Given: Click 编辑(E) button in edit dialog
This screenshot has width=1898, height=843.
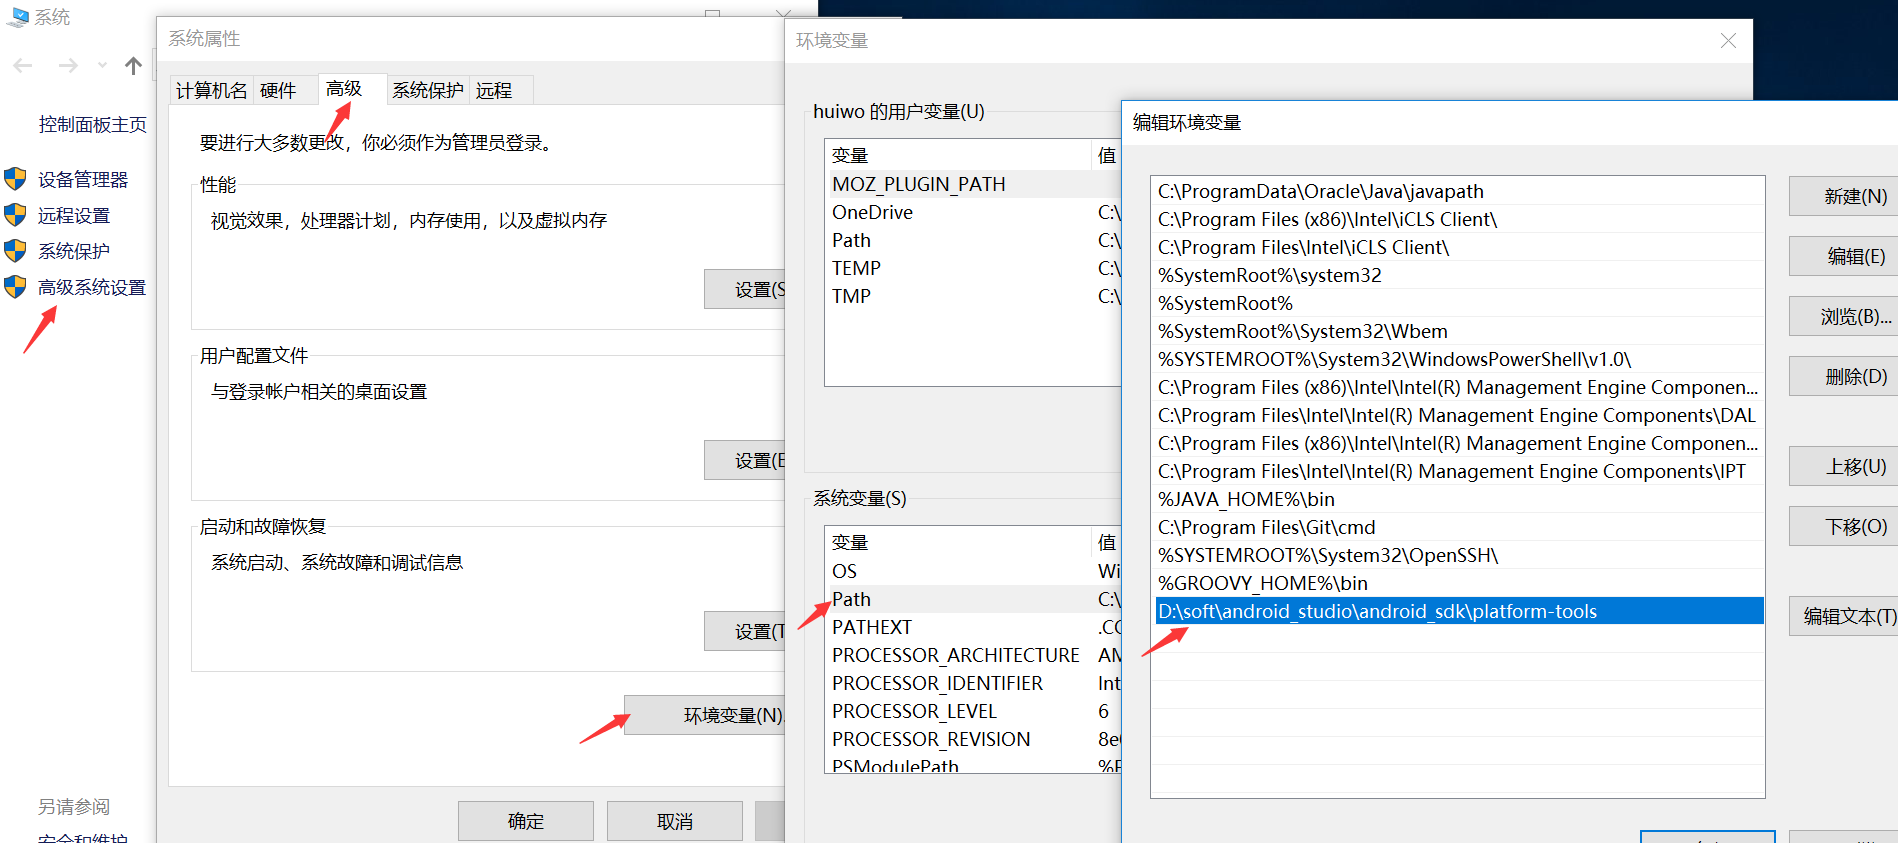Looking at the screenshot, I should [1843, 256].
